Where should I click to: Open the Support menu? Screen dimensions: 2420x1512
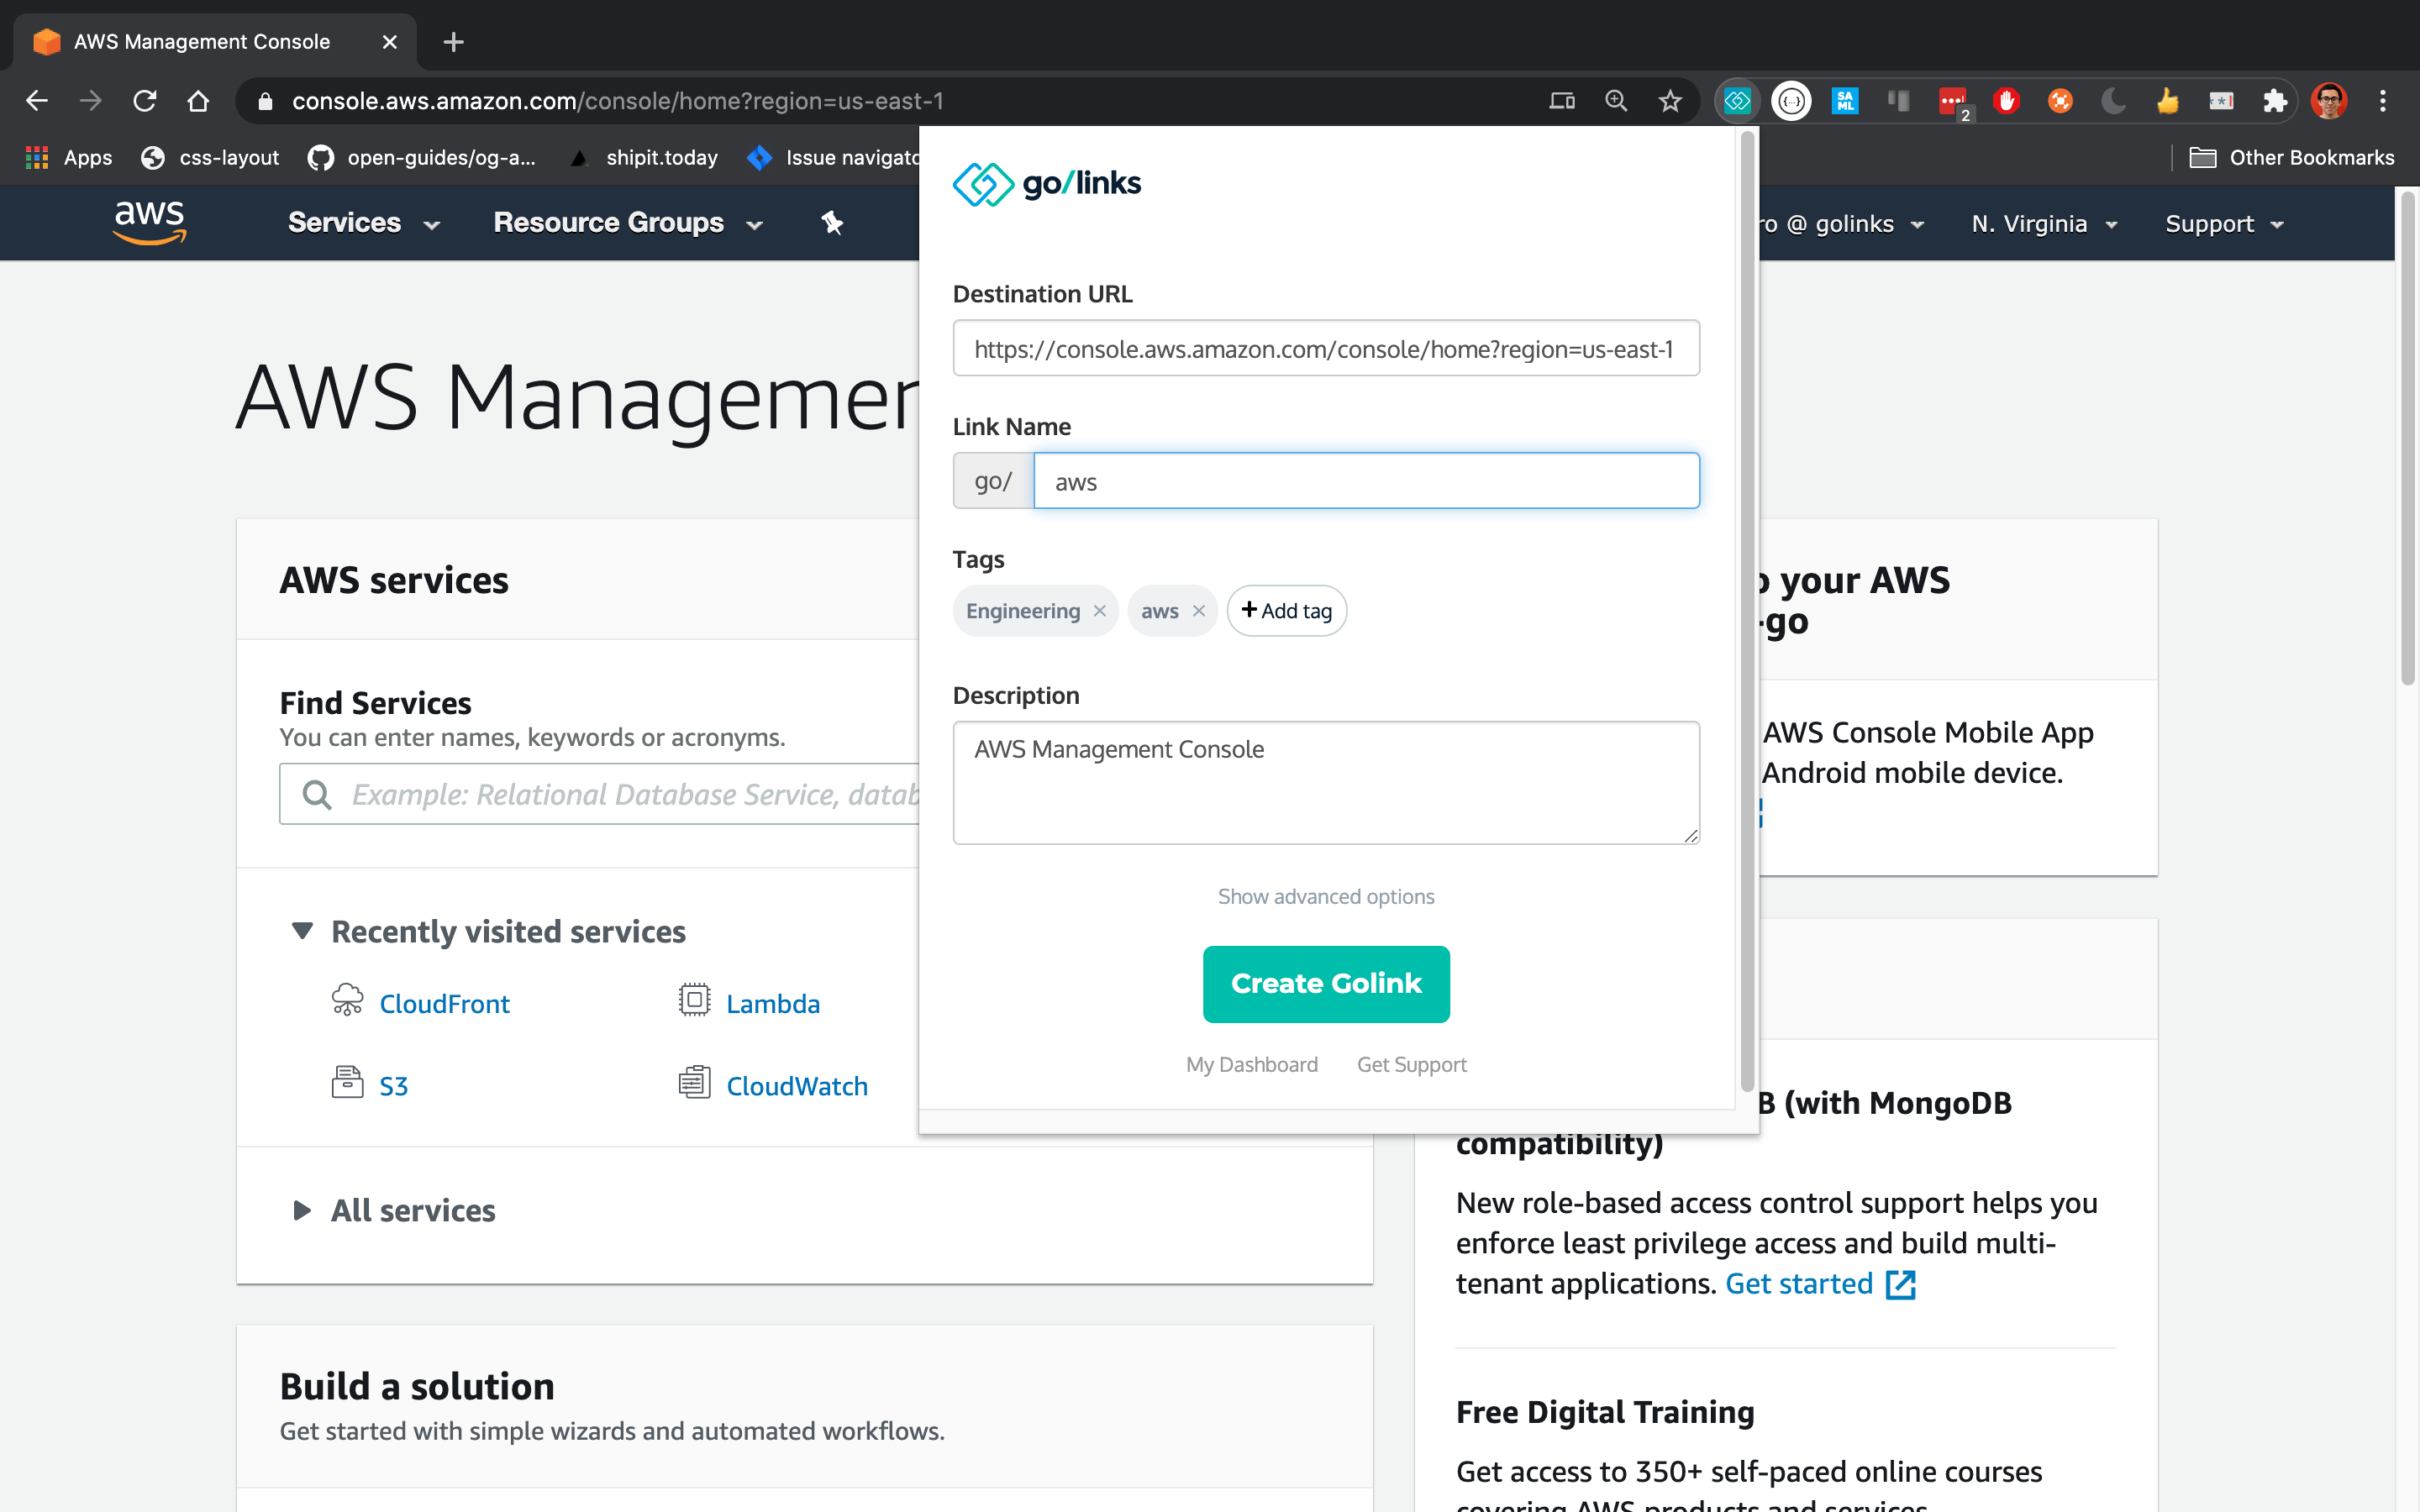(x=2223, y=224)
